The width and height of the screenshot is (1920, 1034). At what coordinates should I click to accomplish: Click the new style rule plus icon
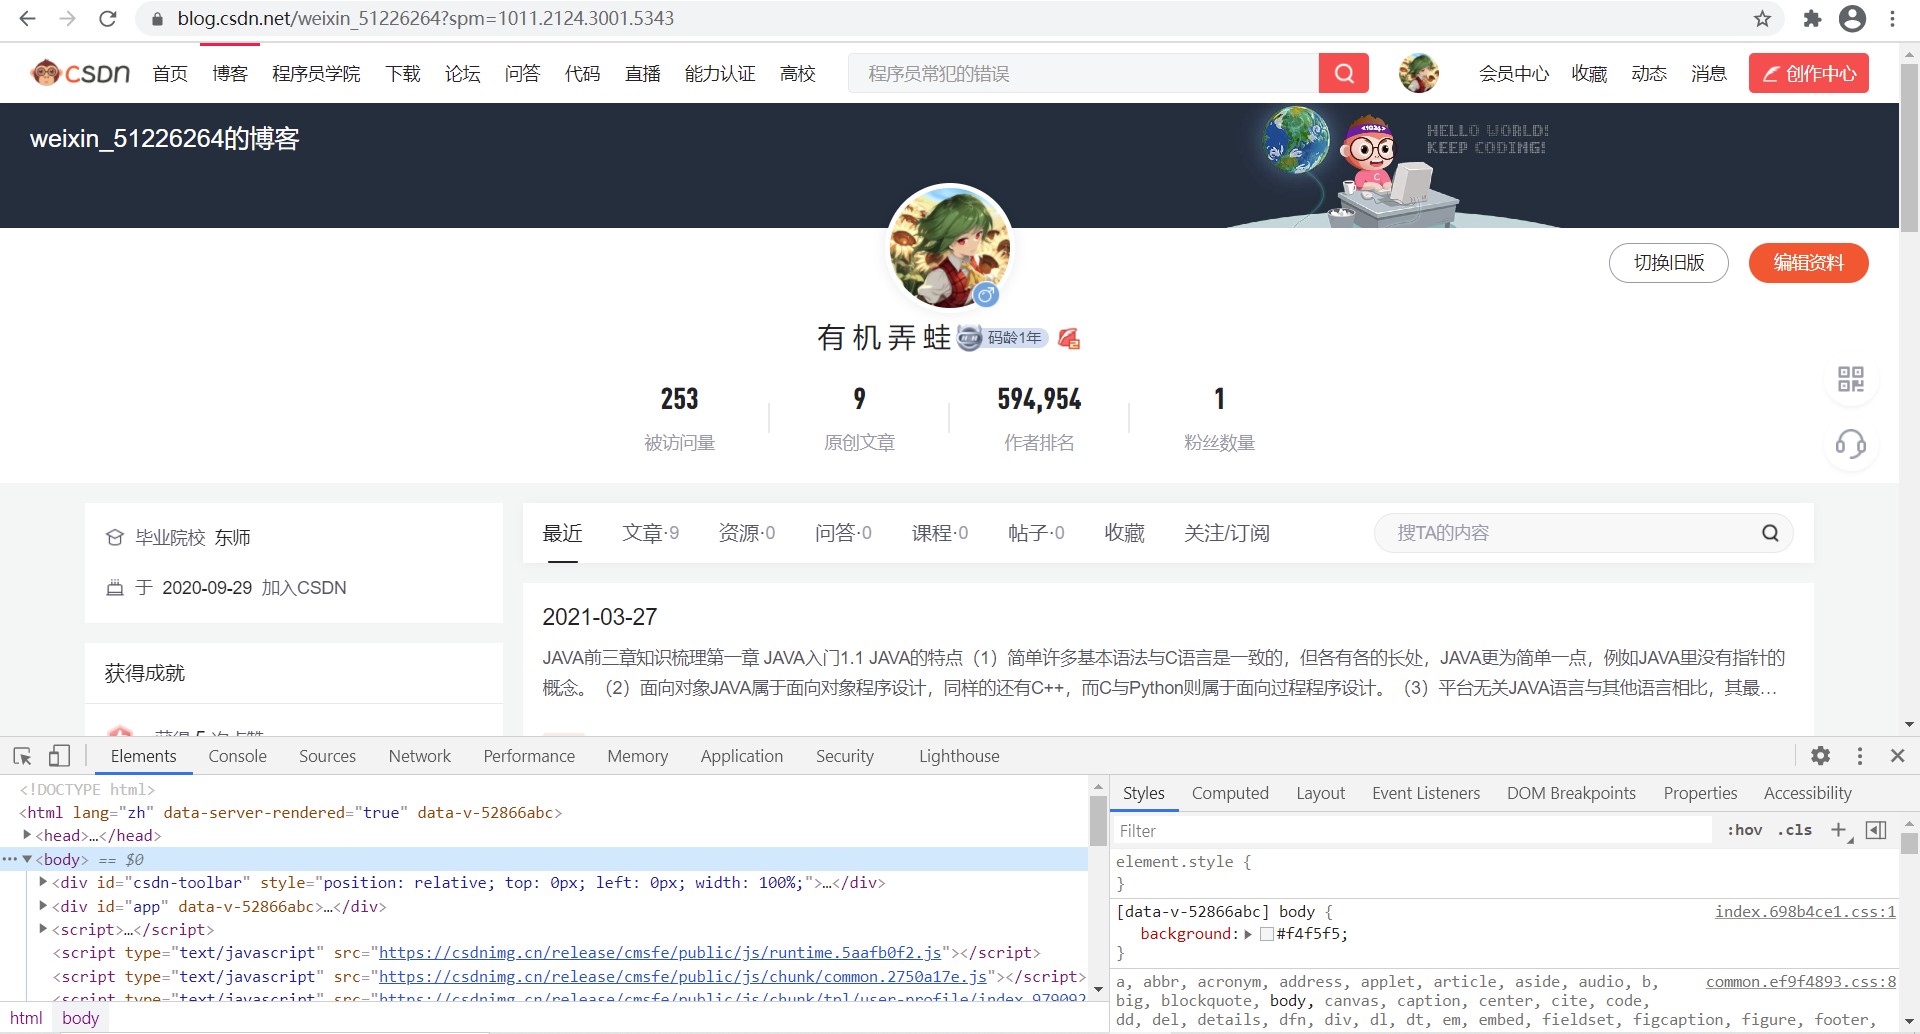click(x=1839, y=830)
